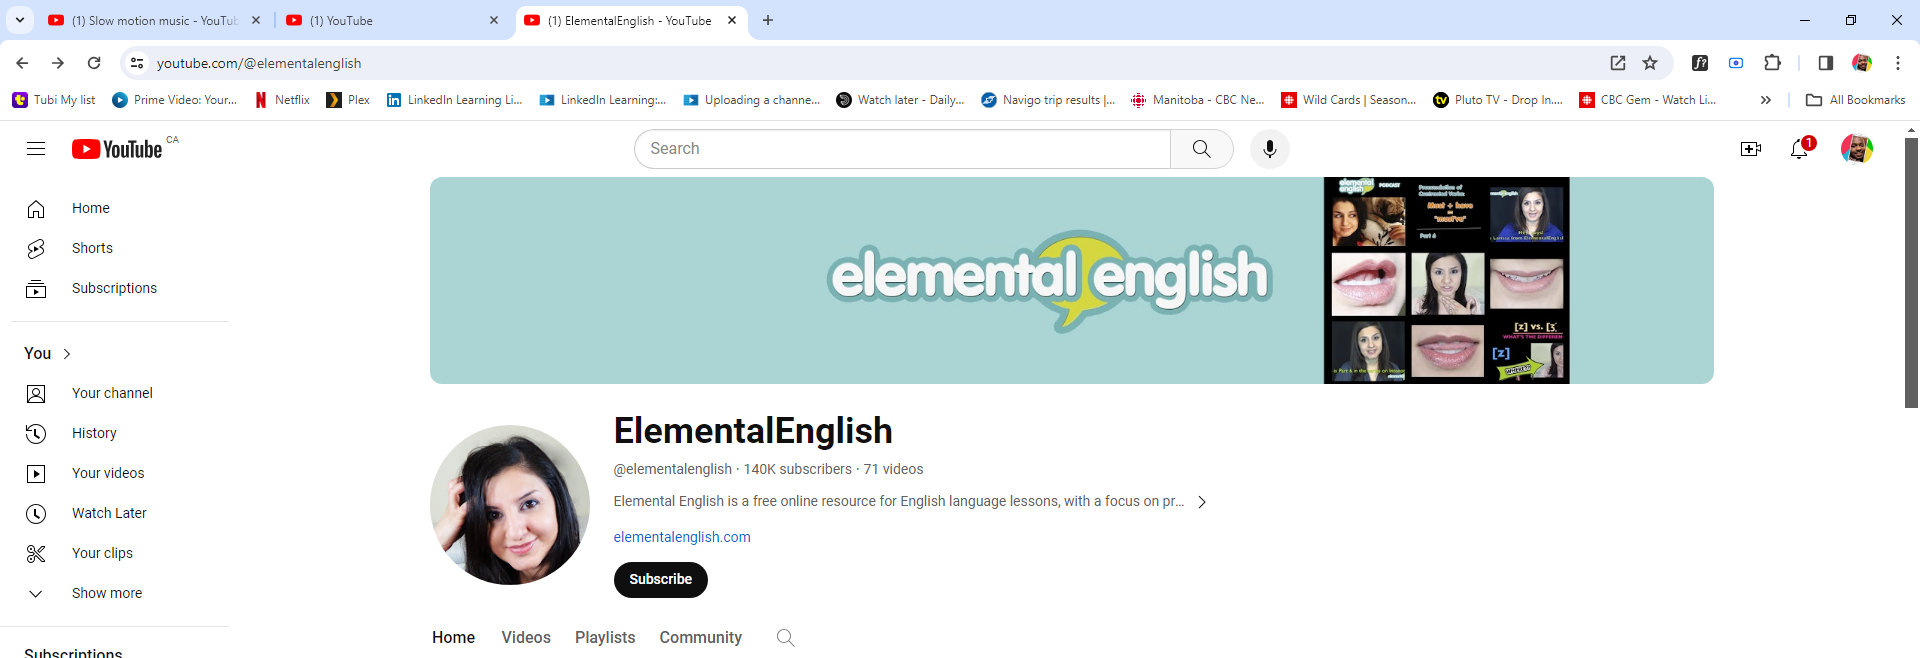Toggle the Chrome side panel
The width and height of the screenshot is (1920, 658).
[x=1825, y=63]
